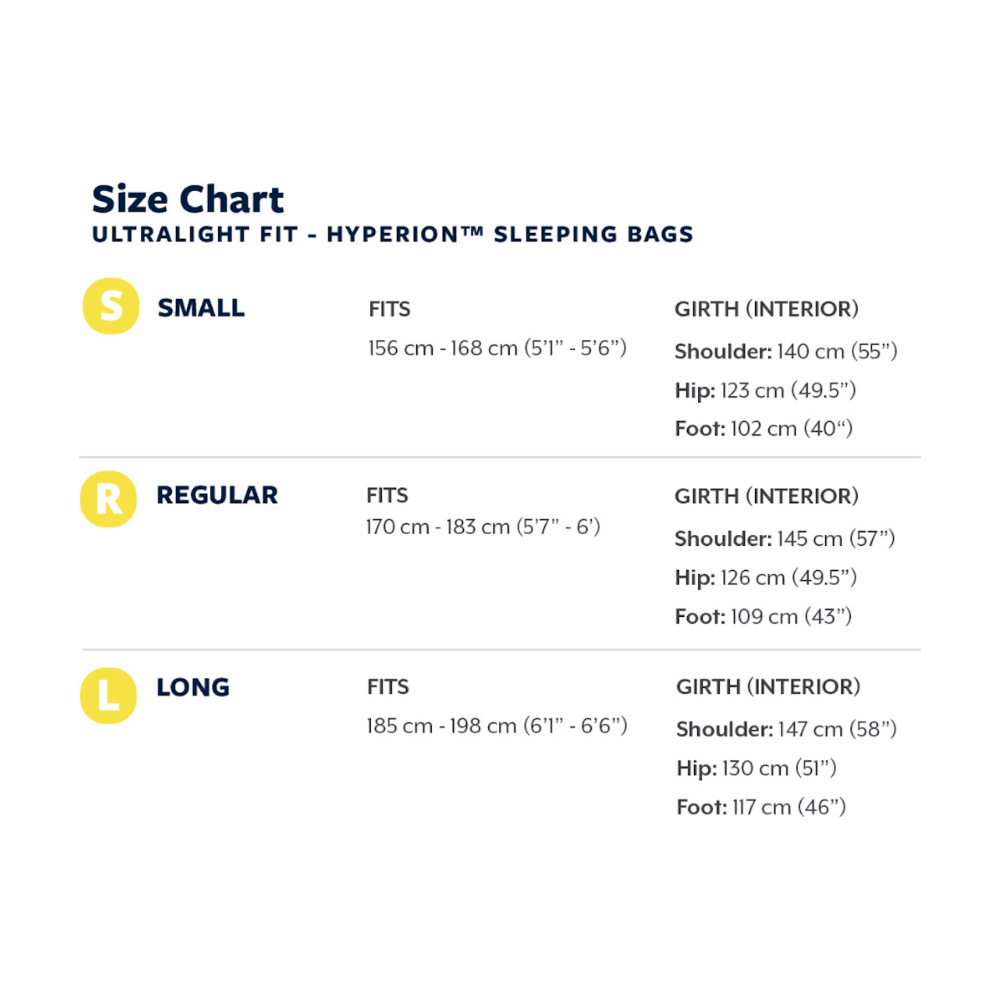Click Foot: 102 cm girth value

coord(764,429)
